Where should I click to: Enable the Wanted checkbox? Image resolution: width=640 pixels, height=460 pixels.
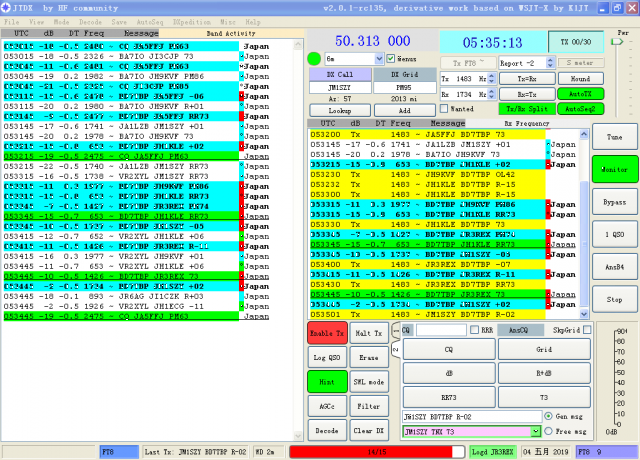click(x=444, y=109)
